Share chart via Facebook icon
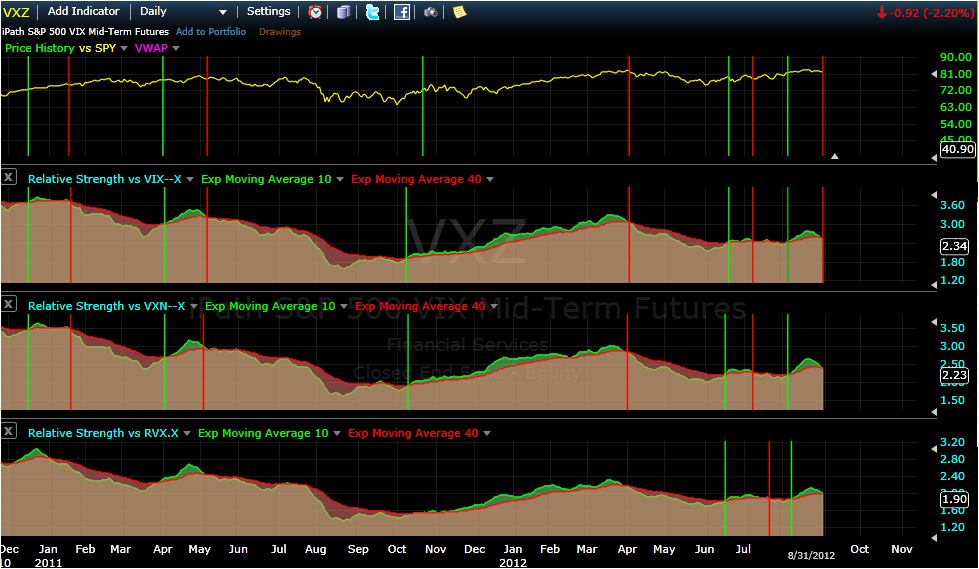This screenshot has height=569, width=979. pyautogui.click(x=401, y=12)
